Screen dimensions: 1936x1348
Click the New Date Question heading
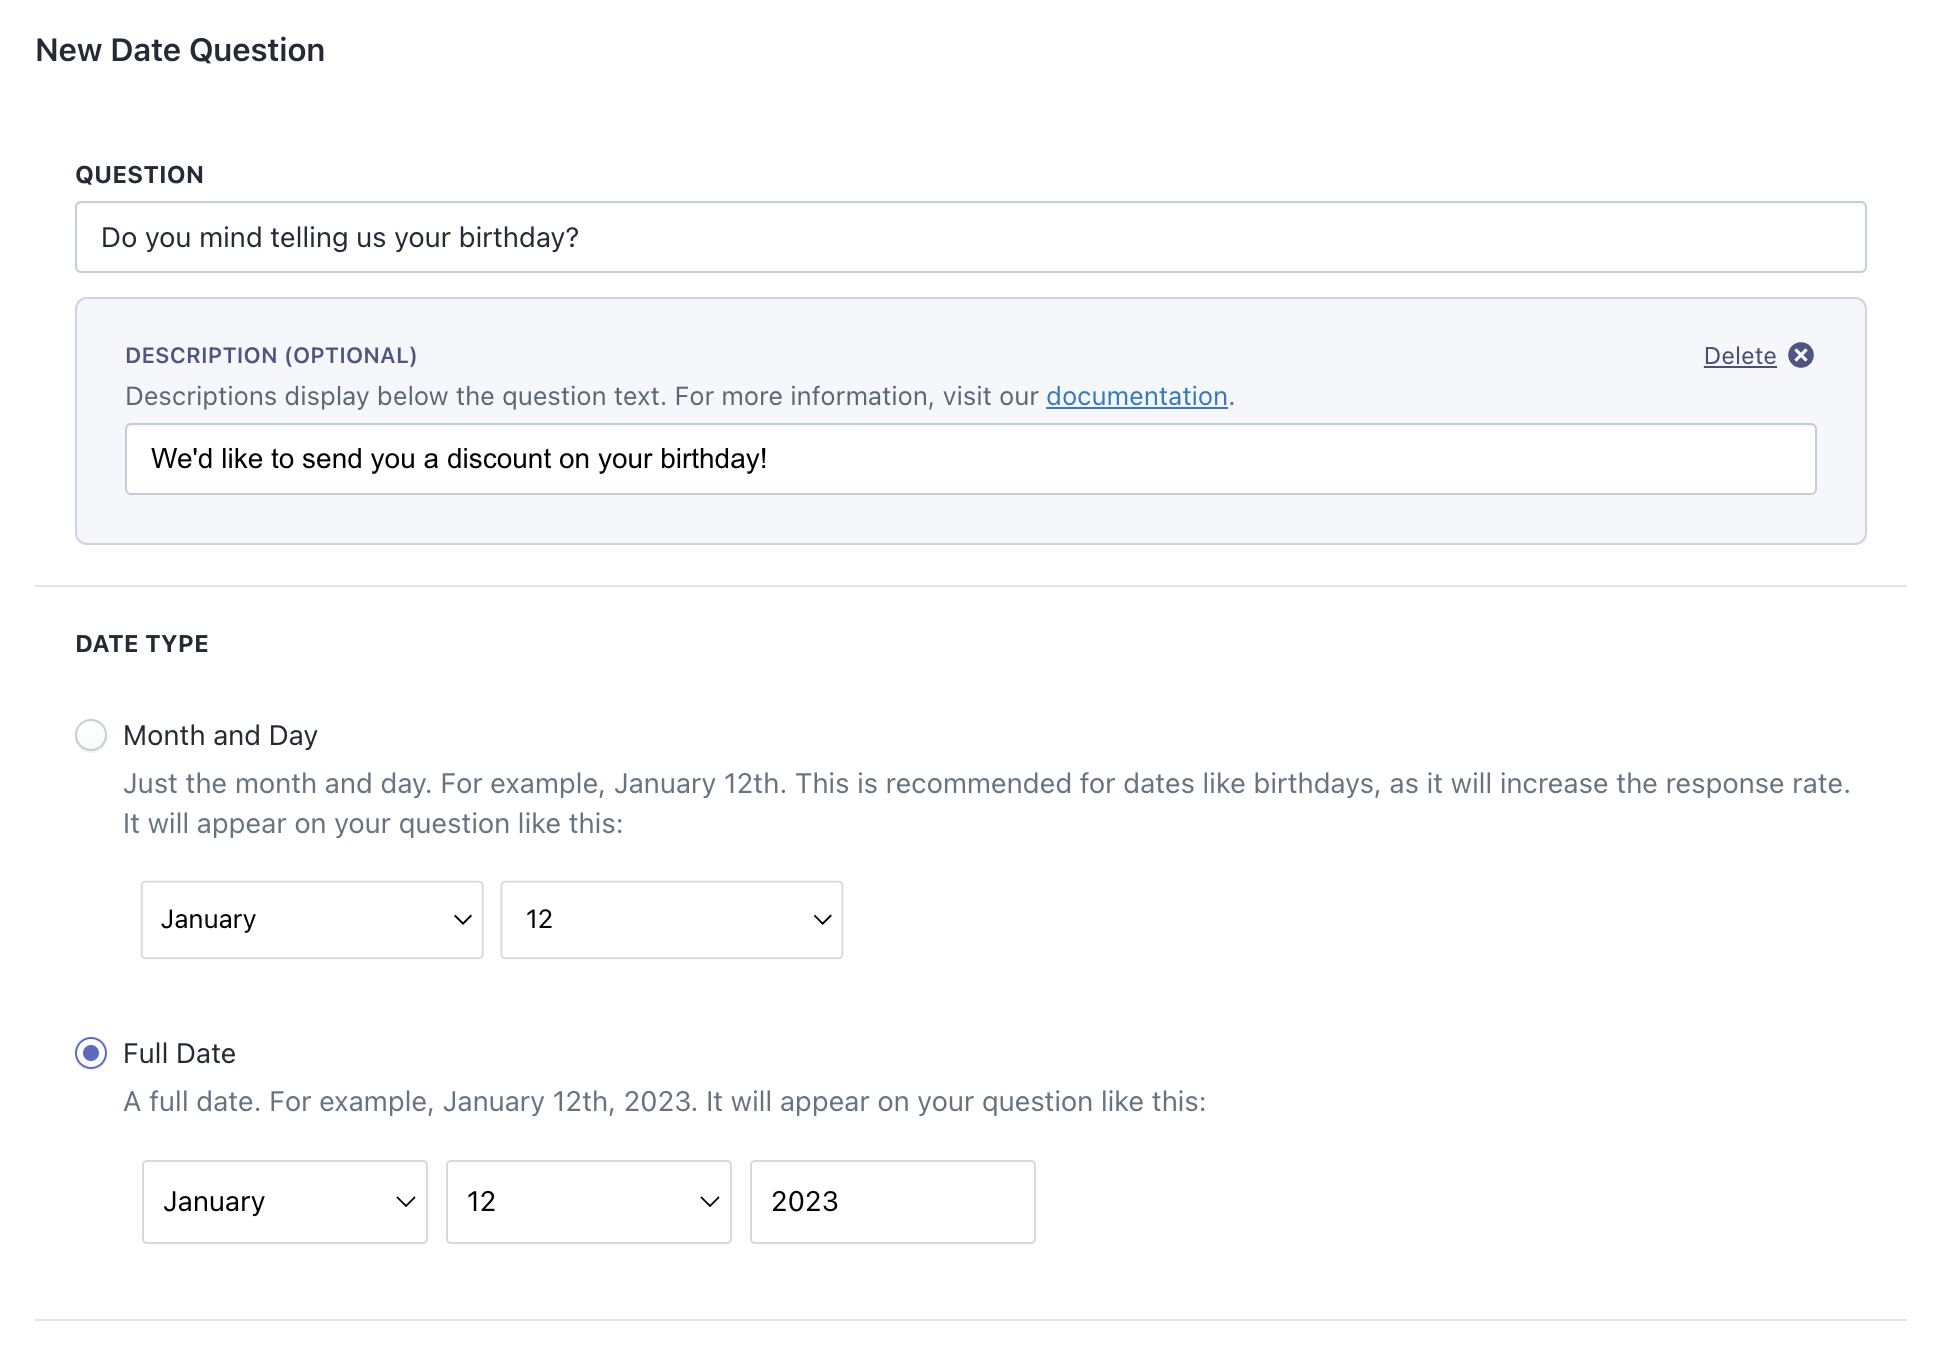[x=180, y=50]
